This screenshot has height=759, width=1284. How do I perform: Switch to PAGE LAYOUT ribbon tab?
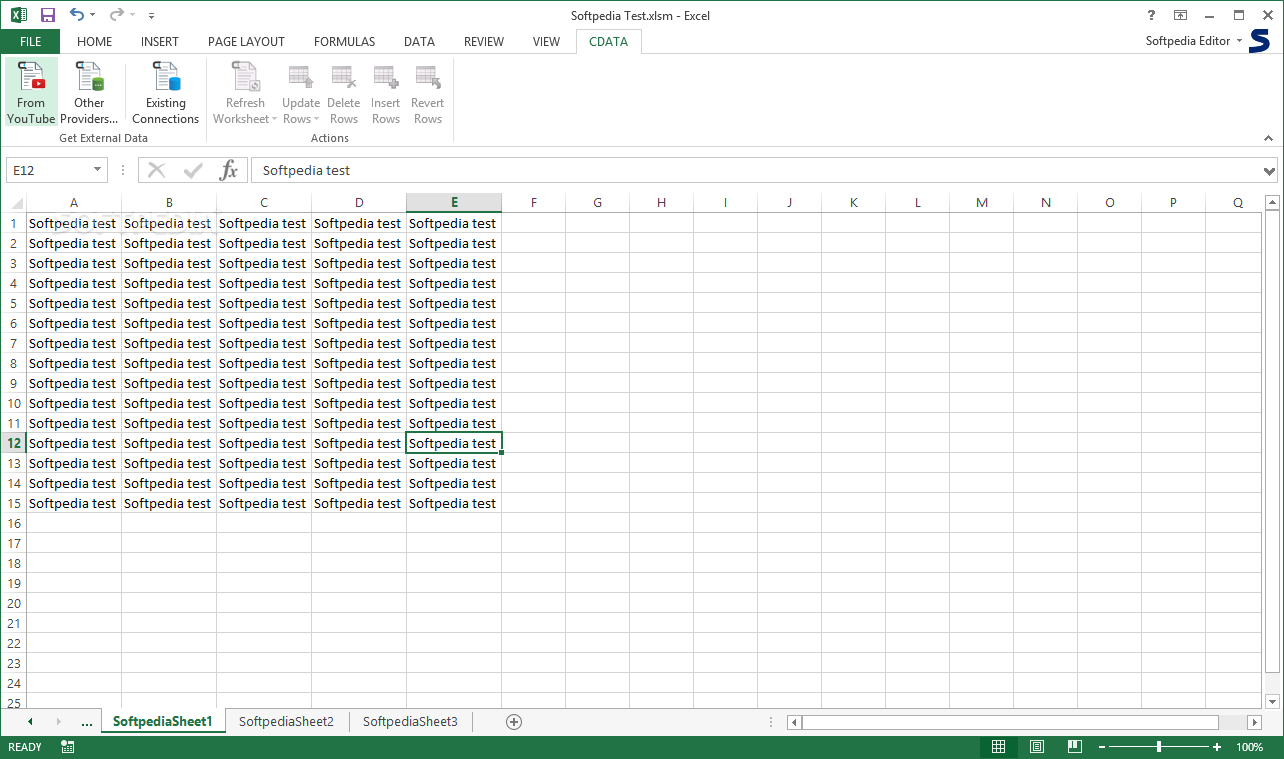click(246, 41)
